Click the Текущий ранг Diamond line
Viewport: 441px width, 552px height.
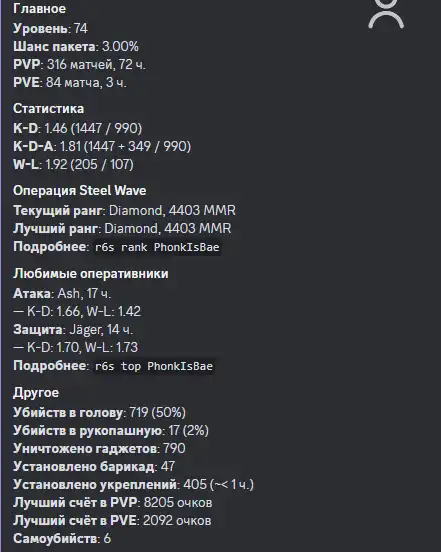124,211
